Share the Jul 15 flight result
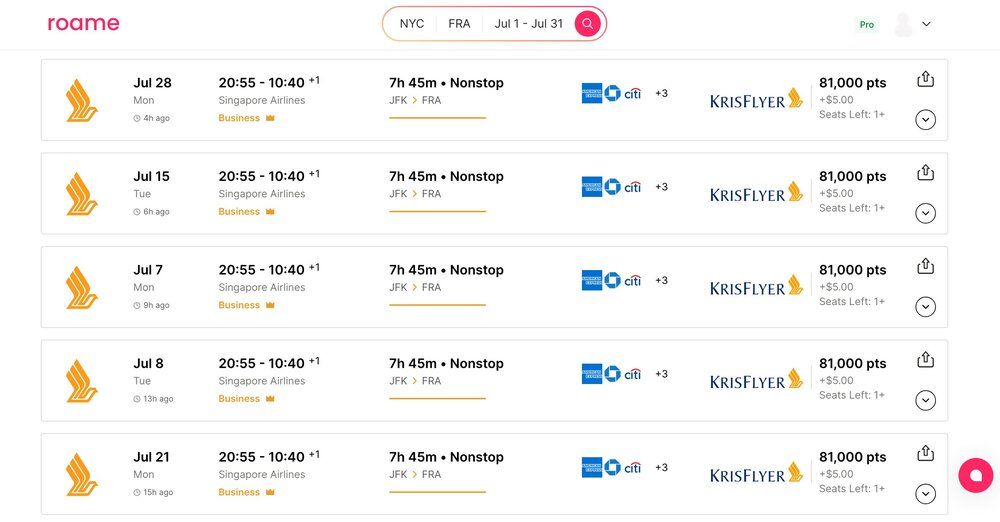 coord(925,173)
